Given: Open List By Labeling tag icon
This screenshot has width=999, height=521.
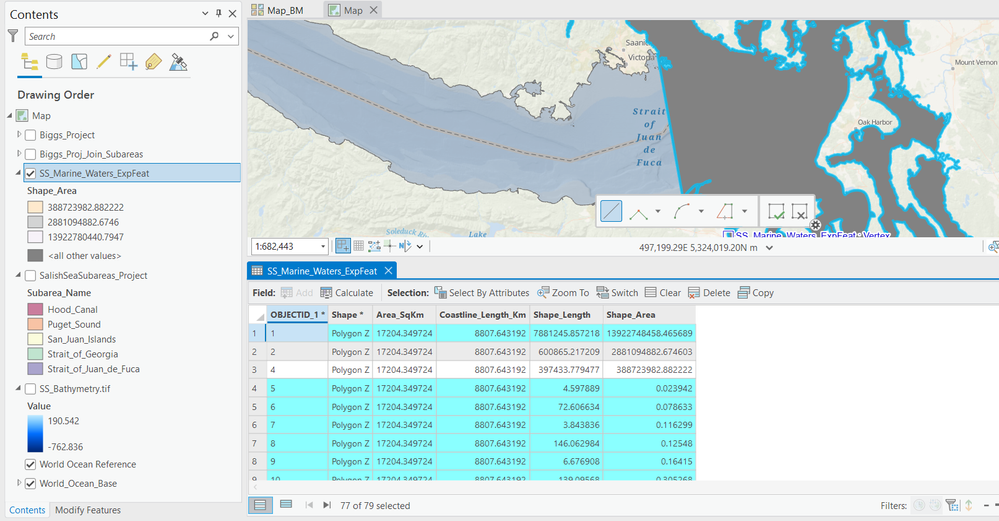Looking at the screenshot, I should [x=153, y=62].
